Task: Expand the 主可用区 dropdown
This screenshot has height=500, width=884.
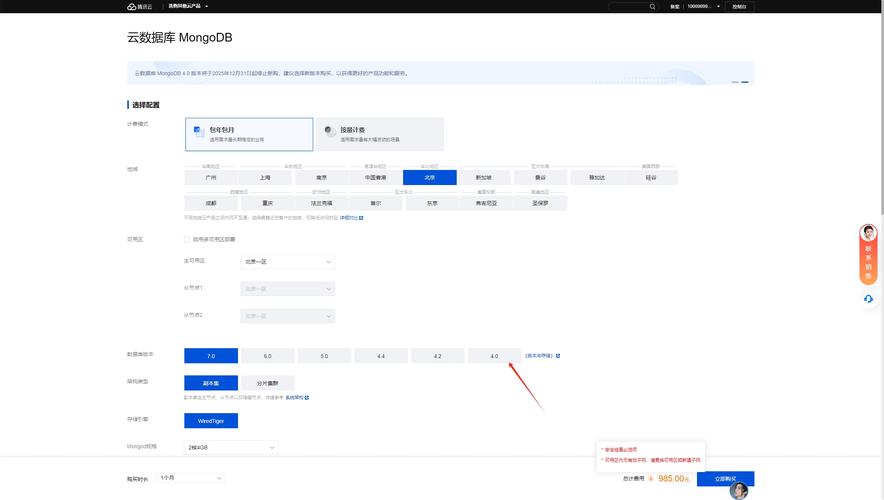Action: (287, 262)
